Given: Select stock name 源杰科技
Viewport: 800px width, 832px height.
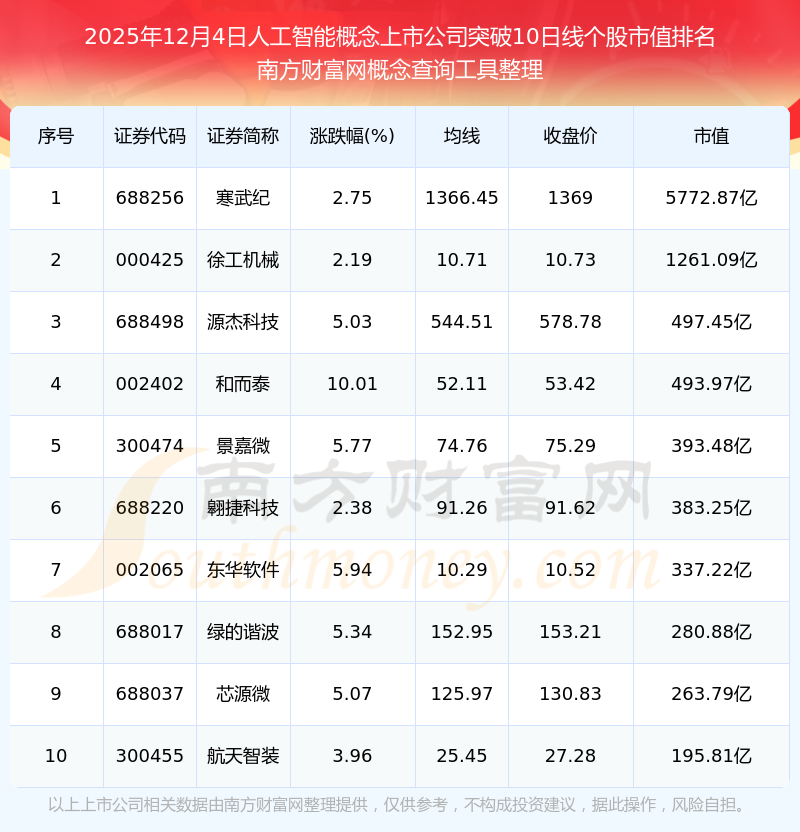Looking at the screenshot, I should [243, 322].
